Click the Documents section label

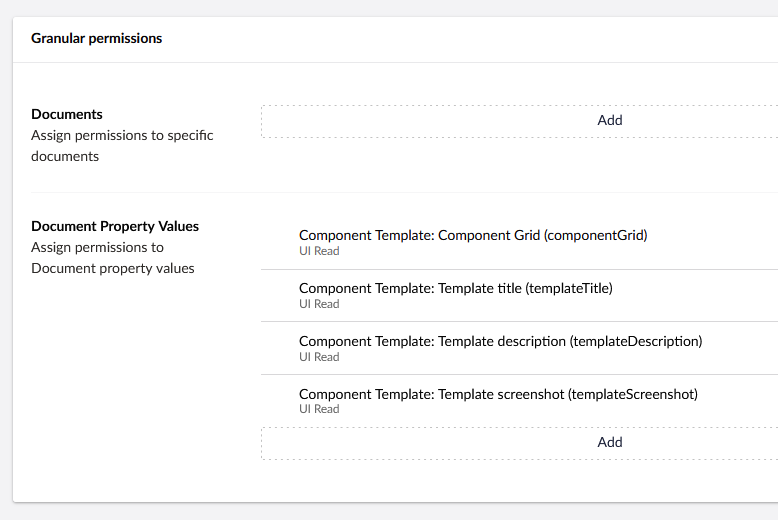[67, 115]
